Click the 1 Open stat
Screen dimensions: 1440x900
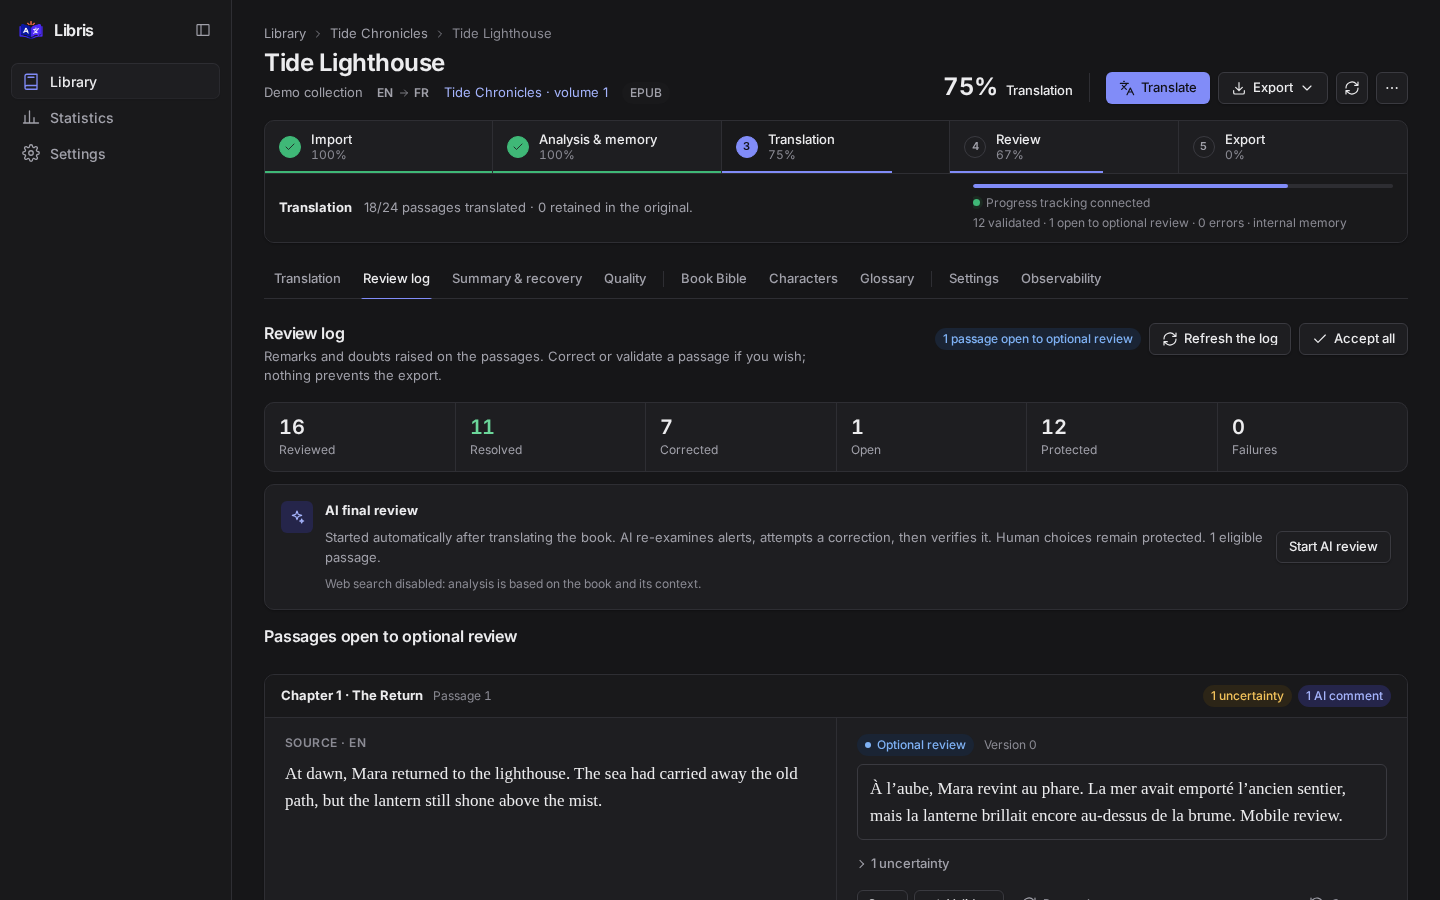point(932,437)
